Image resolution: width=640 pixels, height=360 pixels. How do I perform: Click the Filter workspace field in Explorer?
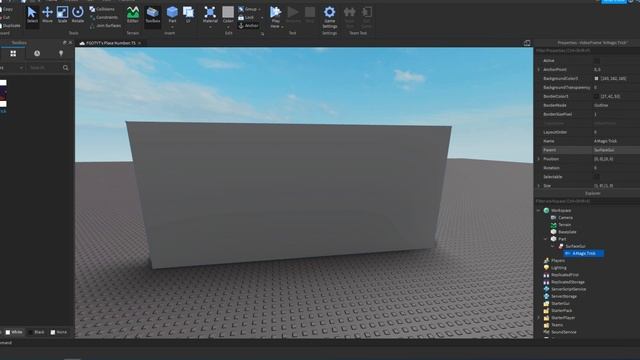click(587, 201)
